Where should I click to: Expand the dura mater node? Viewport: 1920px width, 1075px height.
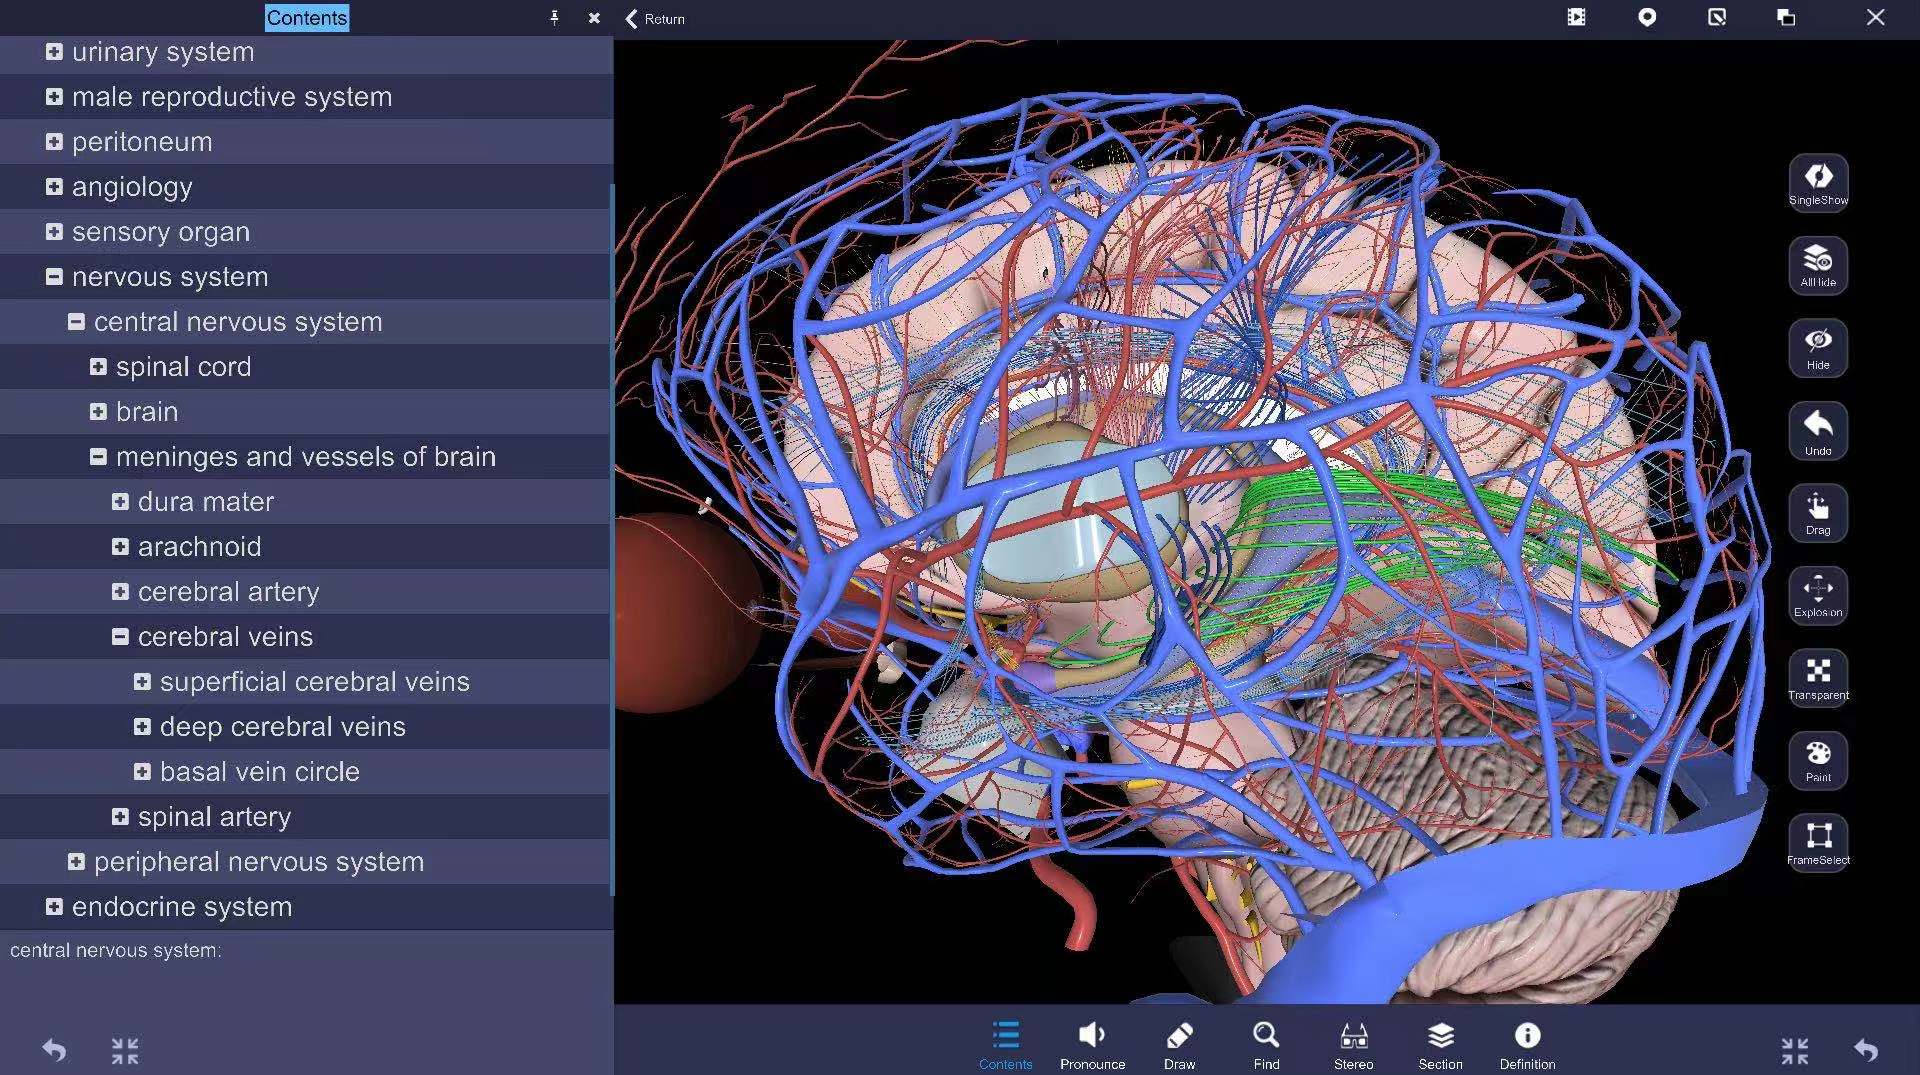(120, 502)
